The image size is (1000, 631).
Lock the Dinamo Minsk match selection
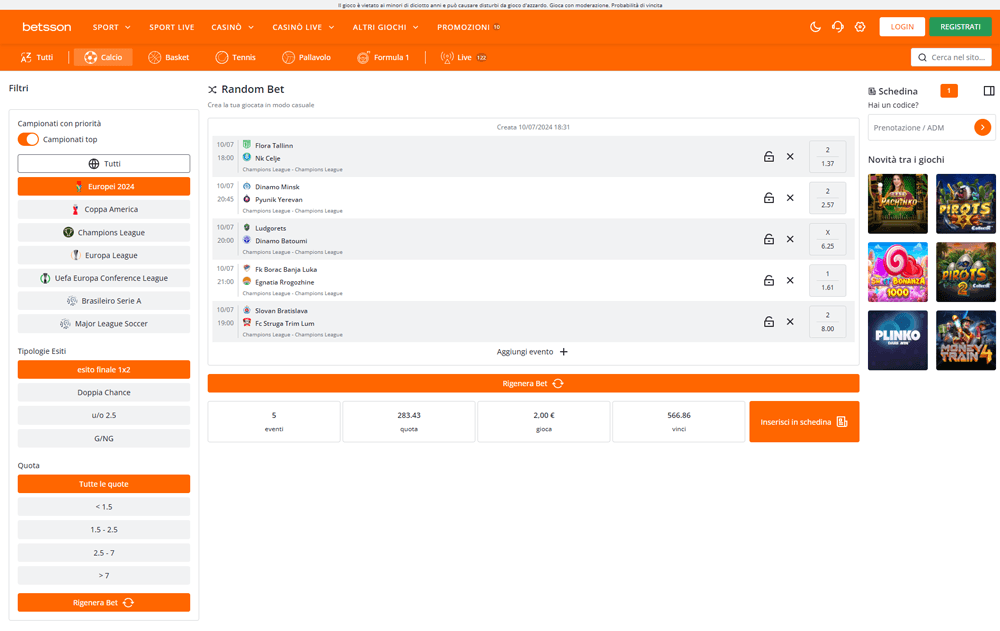(x=769, y=198)
